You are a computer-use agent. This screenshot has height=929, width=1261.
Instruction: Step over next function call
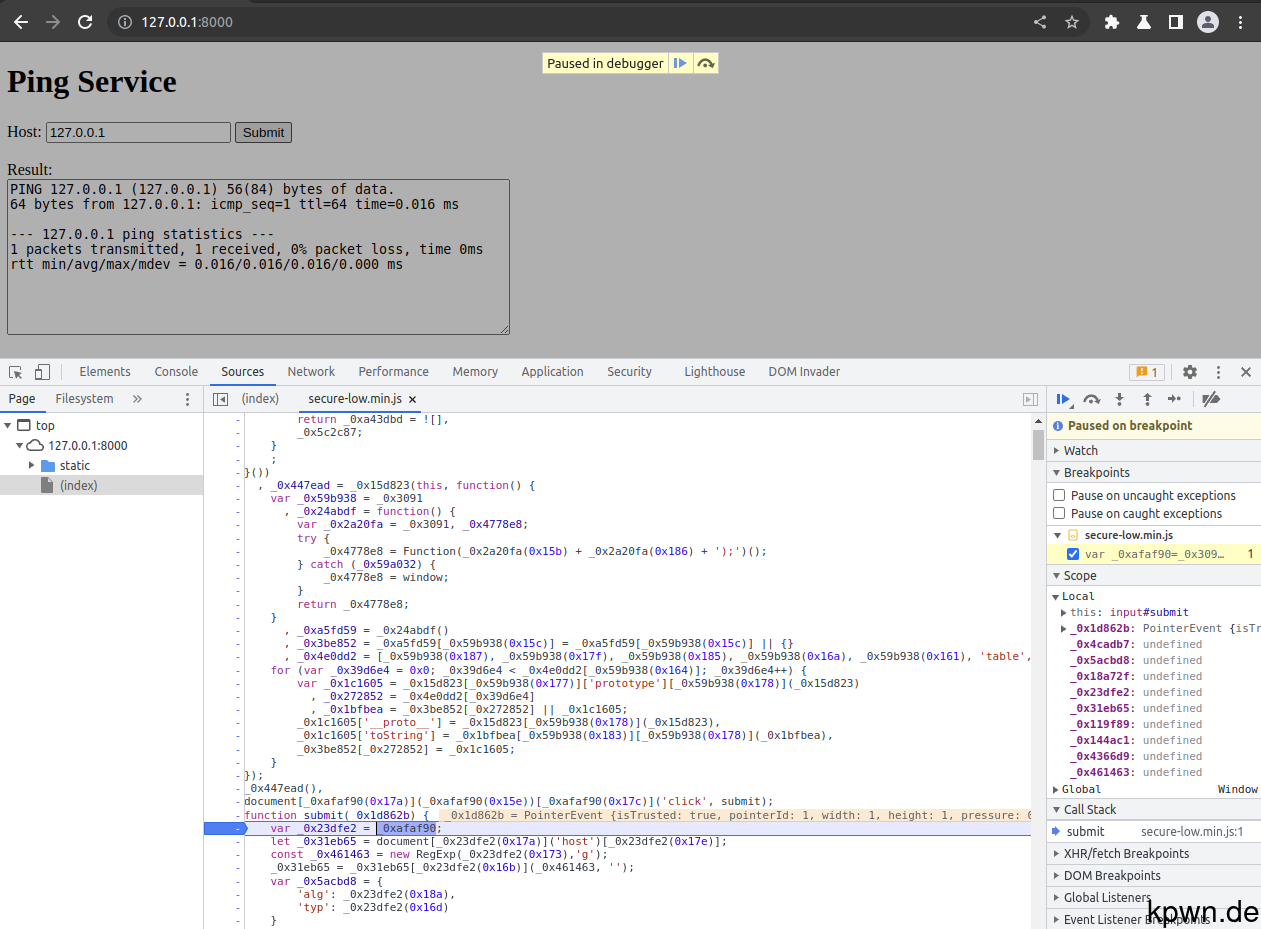[x=1091, y=399]
